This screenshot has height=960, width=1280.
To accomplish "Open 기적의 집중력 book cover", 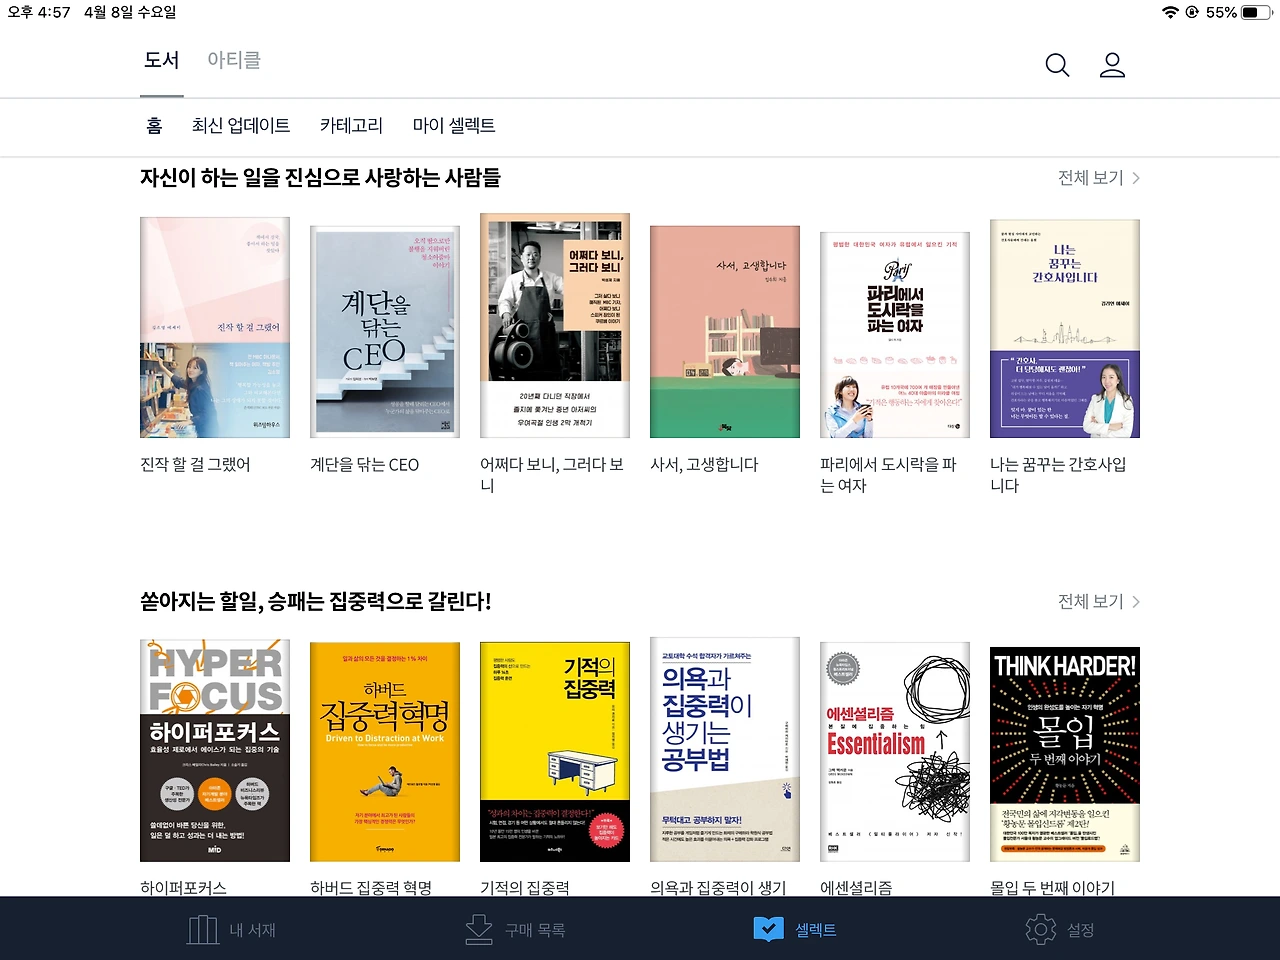I will 555,752.
